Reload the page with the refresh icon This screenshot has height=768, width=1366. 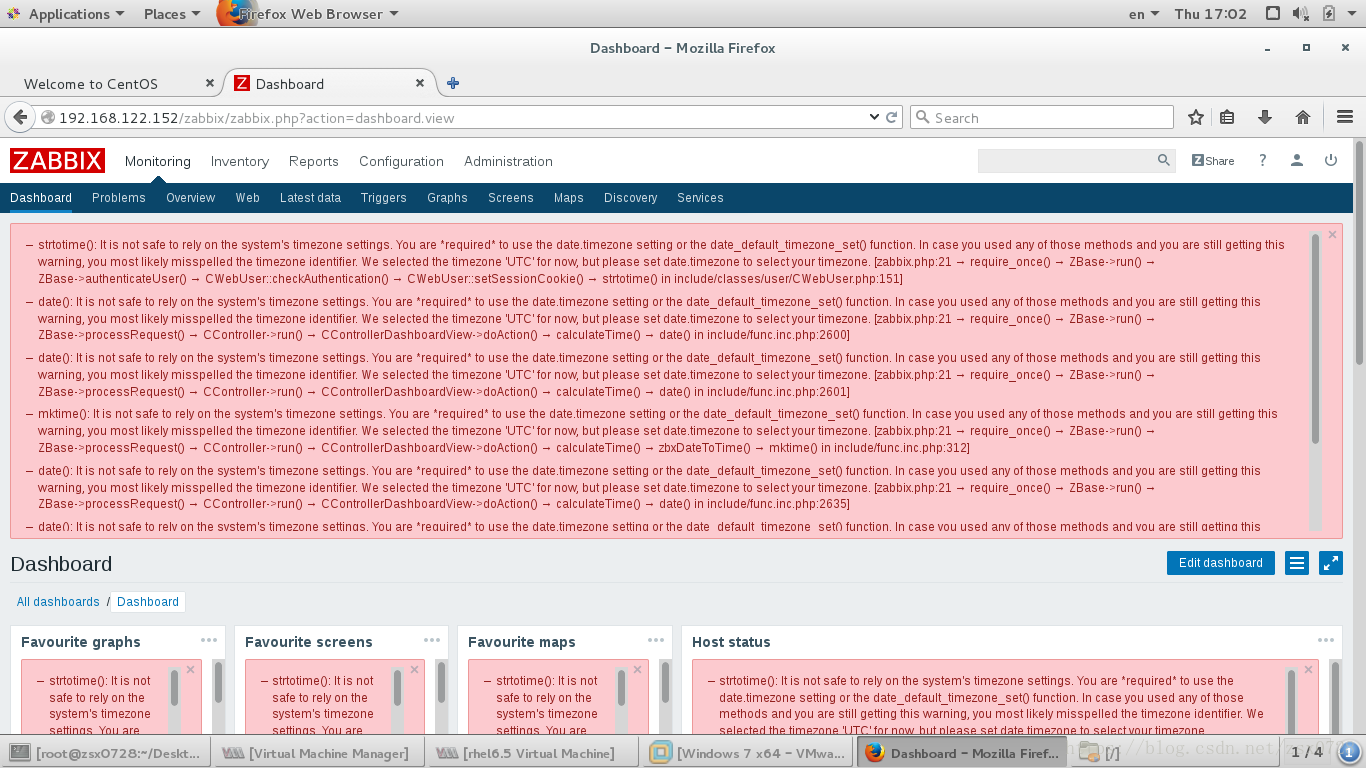(x=892, y=117)
